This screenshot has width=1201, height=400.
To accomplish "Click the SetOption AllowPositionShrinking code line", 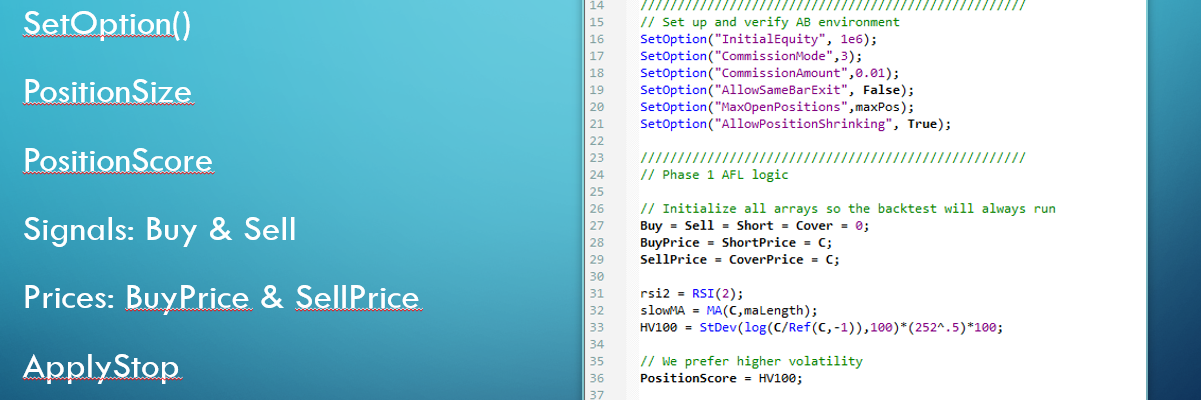I will (x=796, y=124).
